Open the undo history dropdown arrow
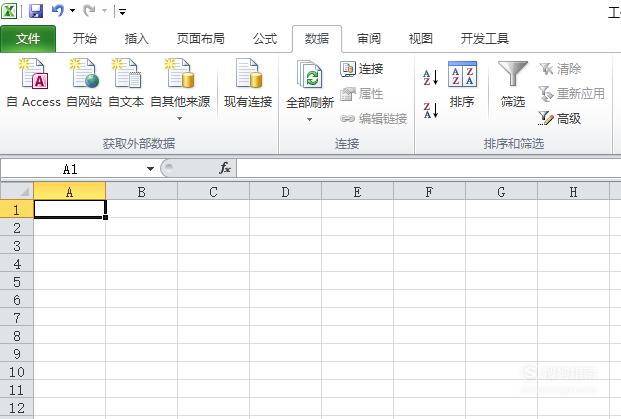 (x=72, y=11)
